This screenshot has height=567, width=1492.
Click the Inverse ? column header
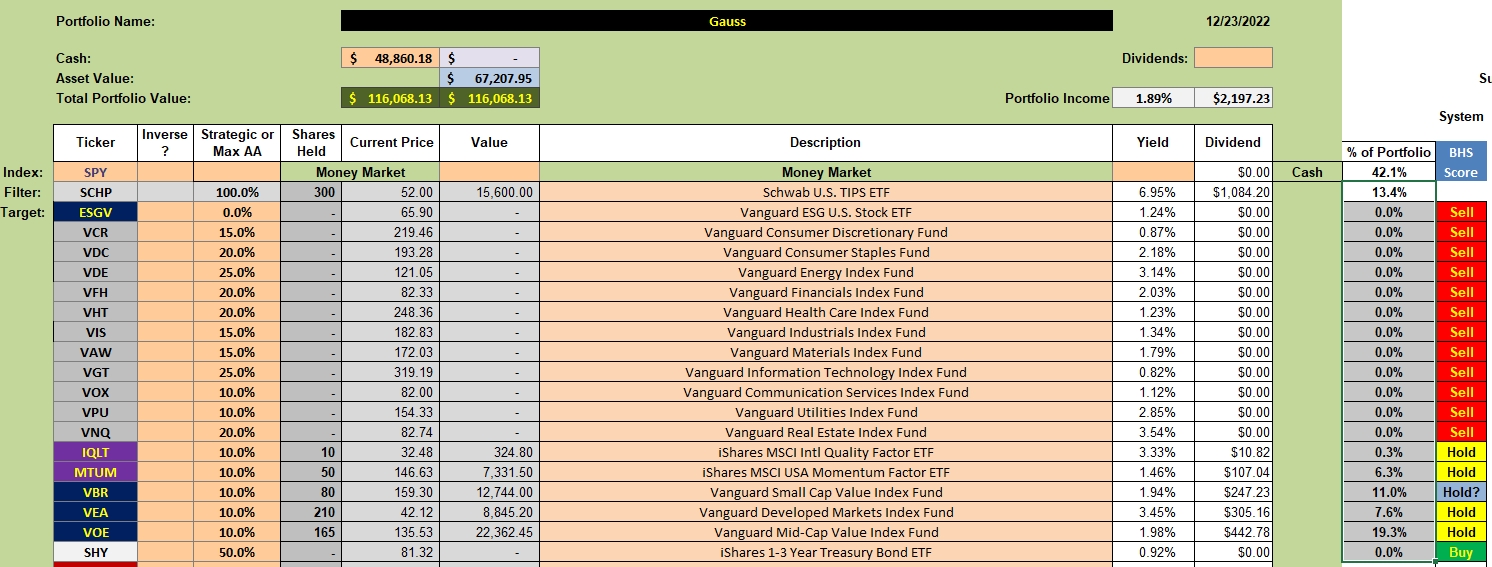(165, 143)
